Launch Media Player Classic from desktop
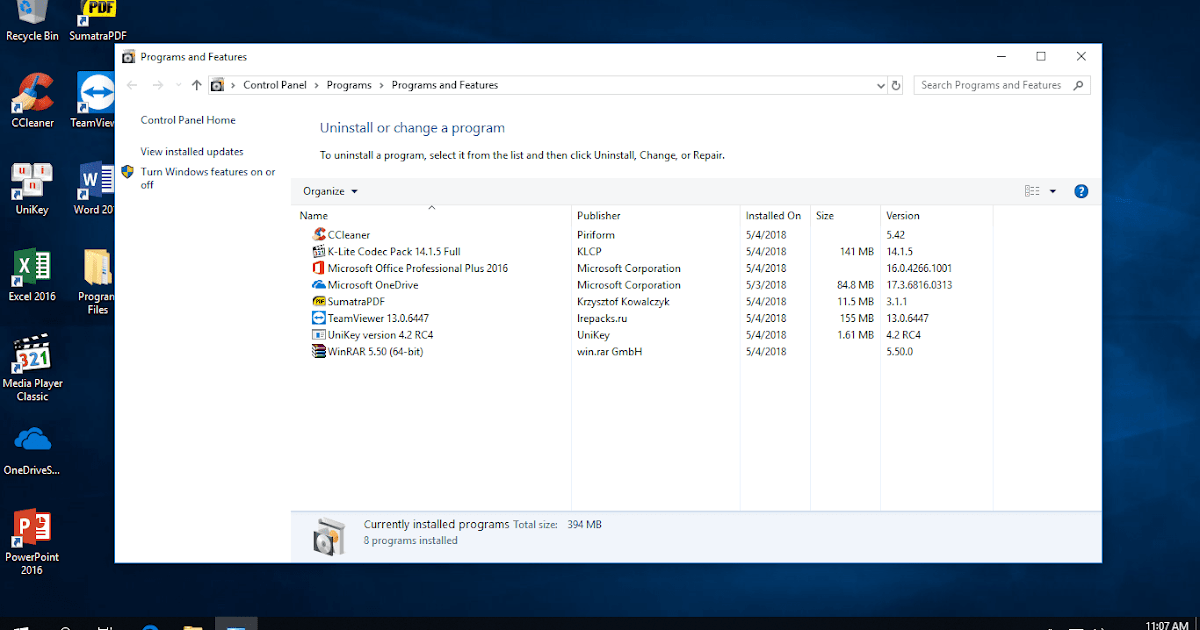 click(x=32, y=367)
